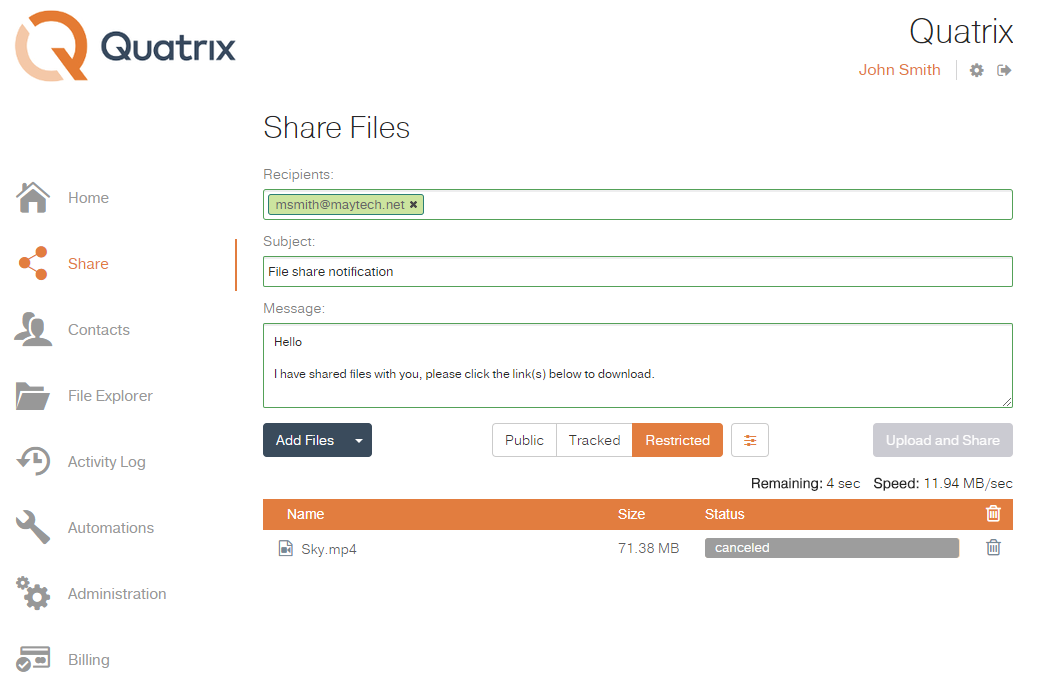Click the File Explorer folder icon
The height and width of the screenshot is (692, 1063).
coord(33,396)
